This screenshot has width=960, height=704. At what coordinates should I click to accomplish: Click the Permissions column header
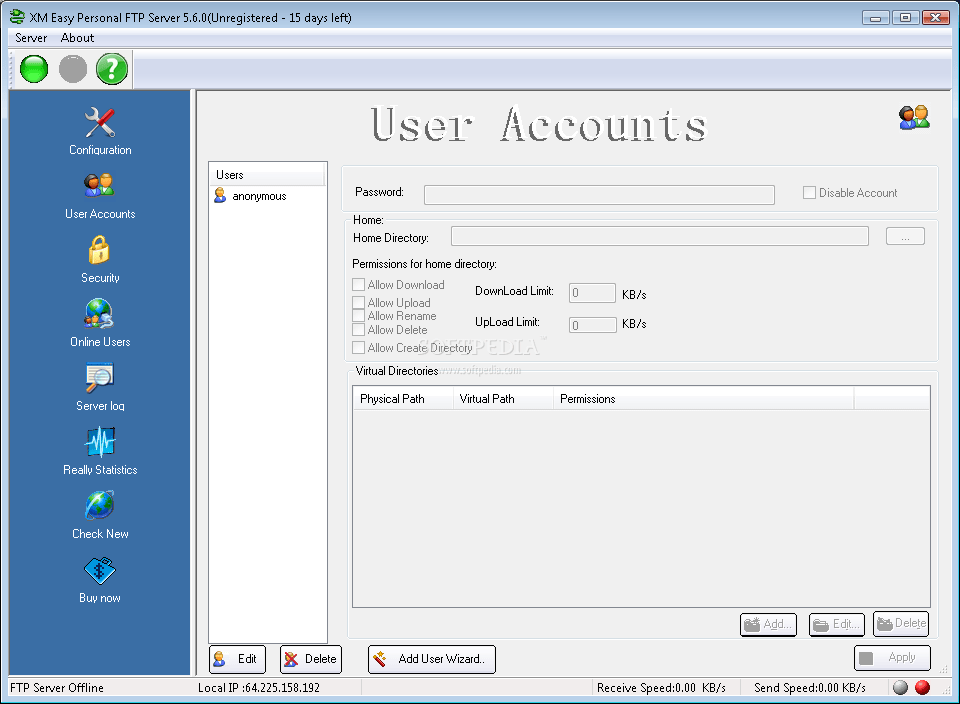click(x=703, y=399)
